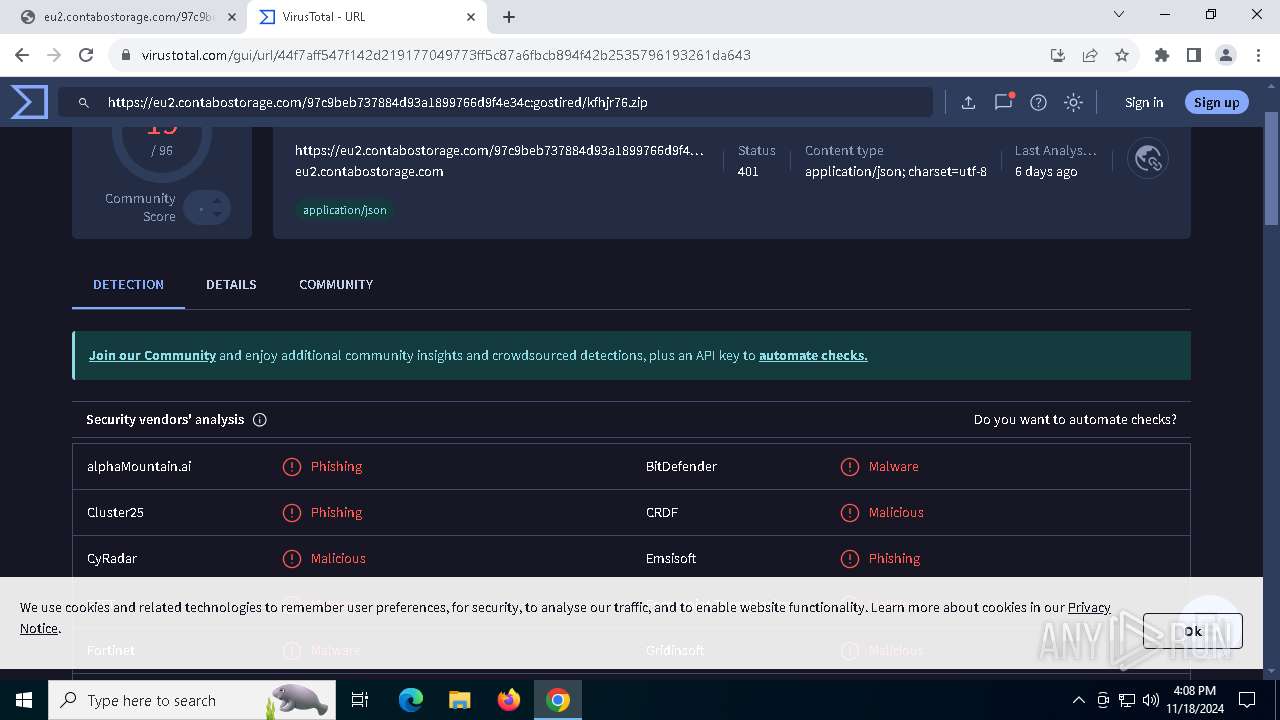
Task: Click the Chrome address bar URL
Action: [446, 55]
